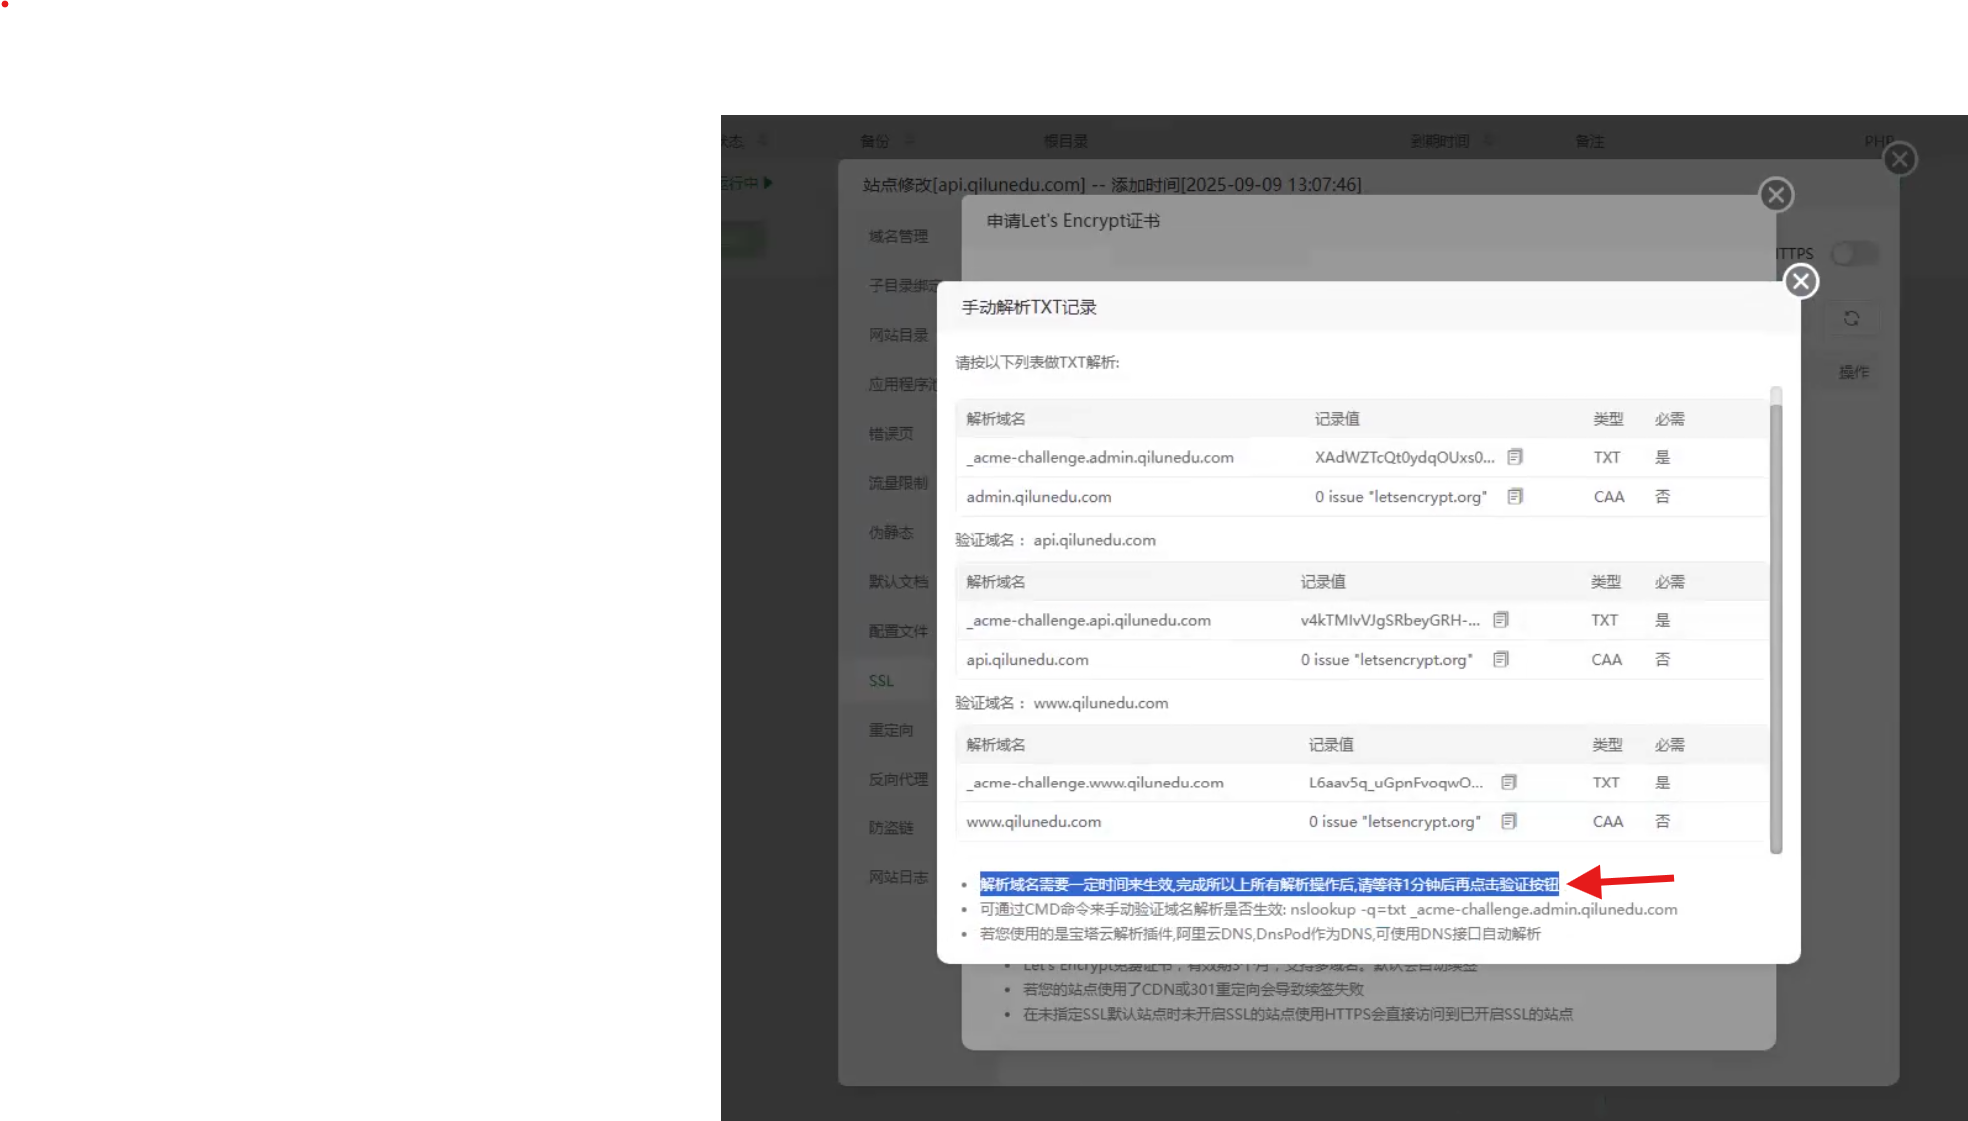Viewport: 1968px width, 1121px height.
Task: Copy the api.qilunedu.com CAA record value
Action: coord(1501,659)
